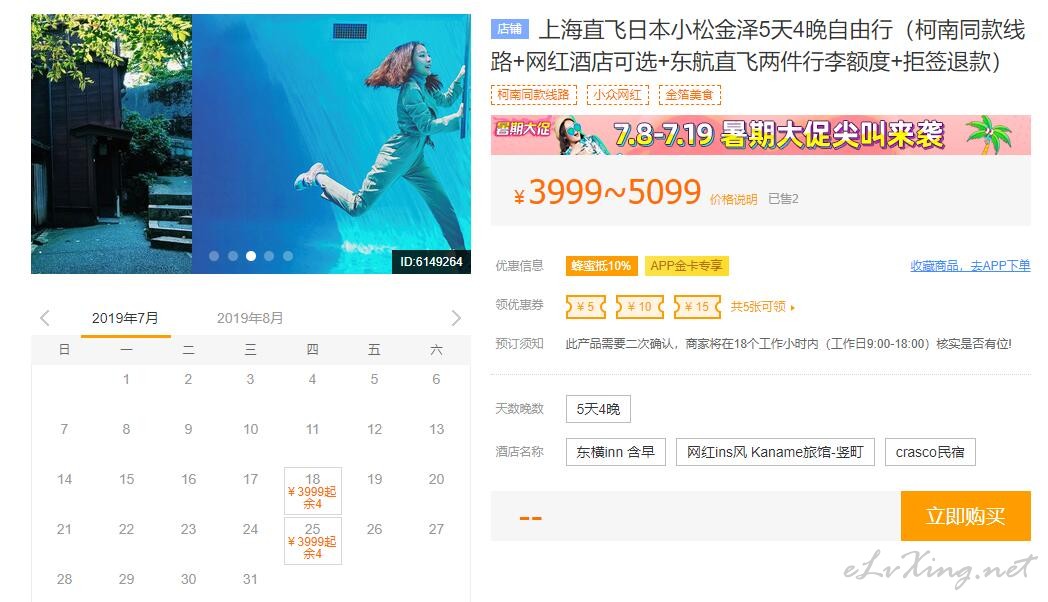
Task: Go to previous month with left calendar arrow
Action: [x=45, y=318]
